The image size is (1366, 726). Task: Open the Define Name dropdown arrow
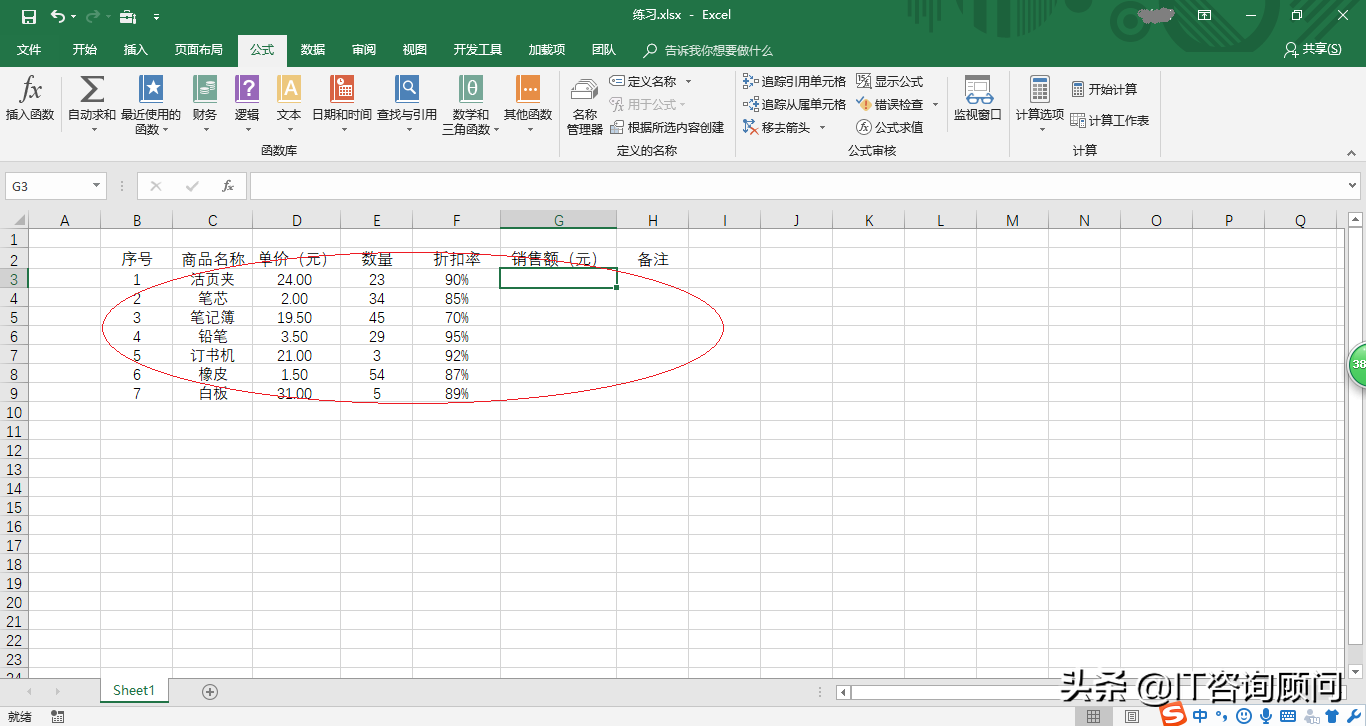[x=688, y=81]
